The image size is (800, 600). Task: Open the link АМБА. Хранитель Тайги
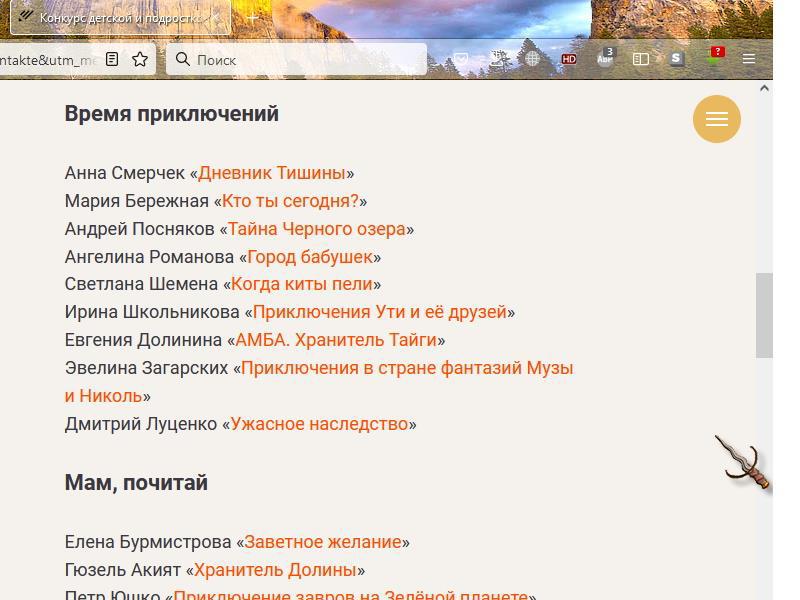[336, 340]
